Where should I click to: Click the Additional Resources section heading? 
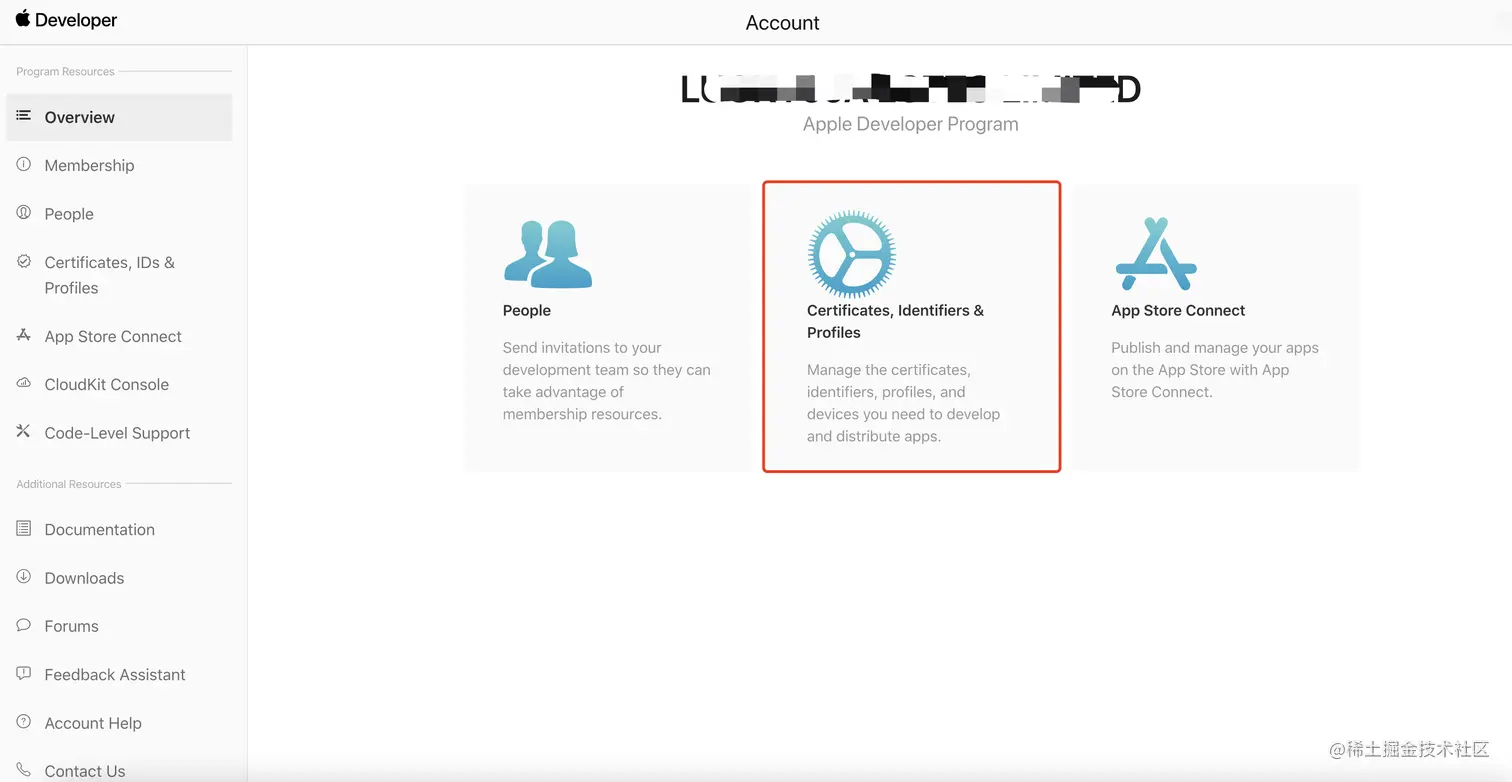(69, 484)
